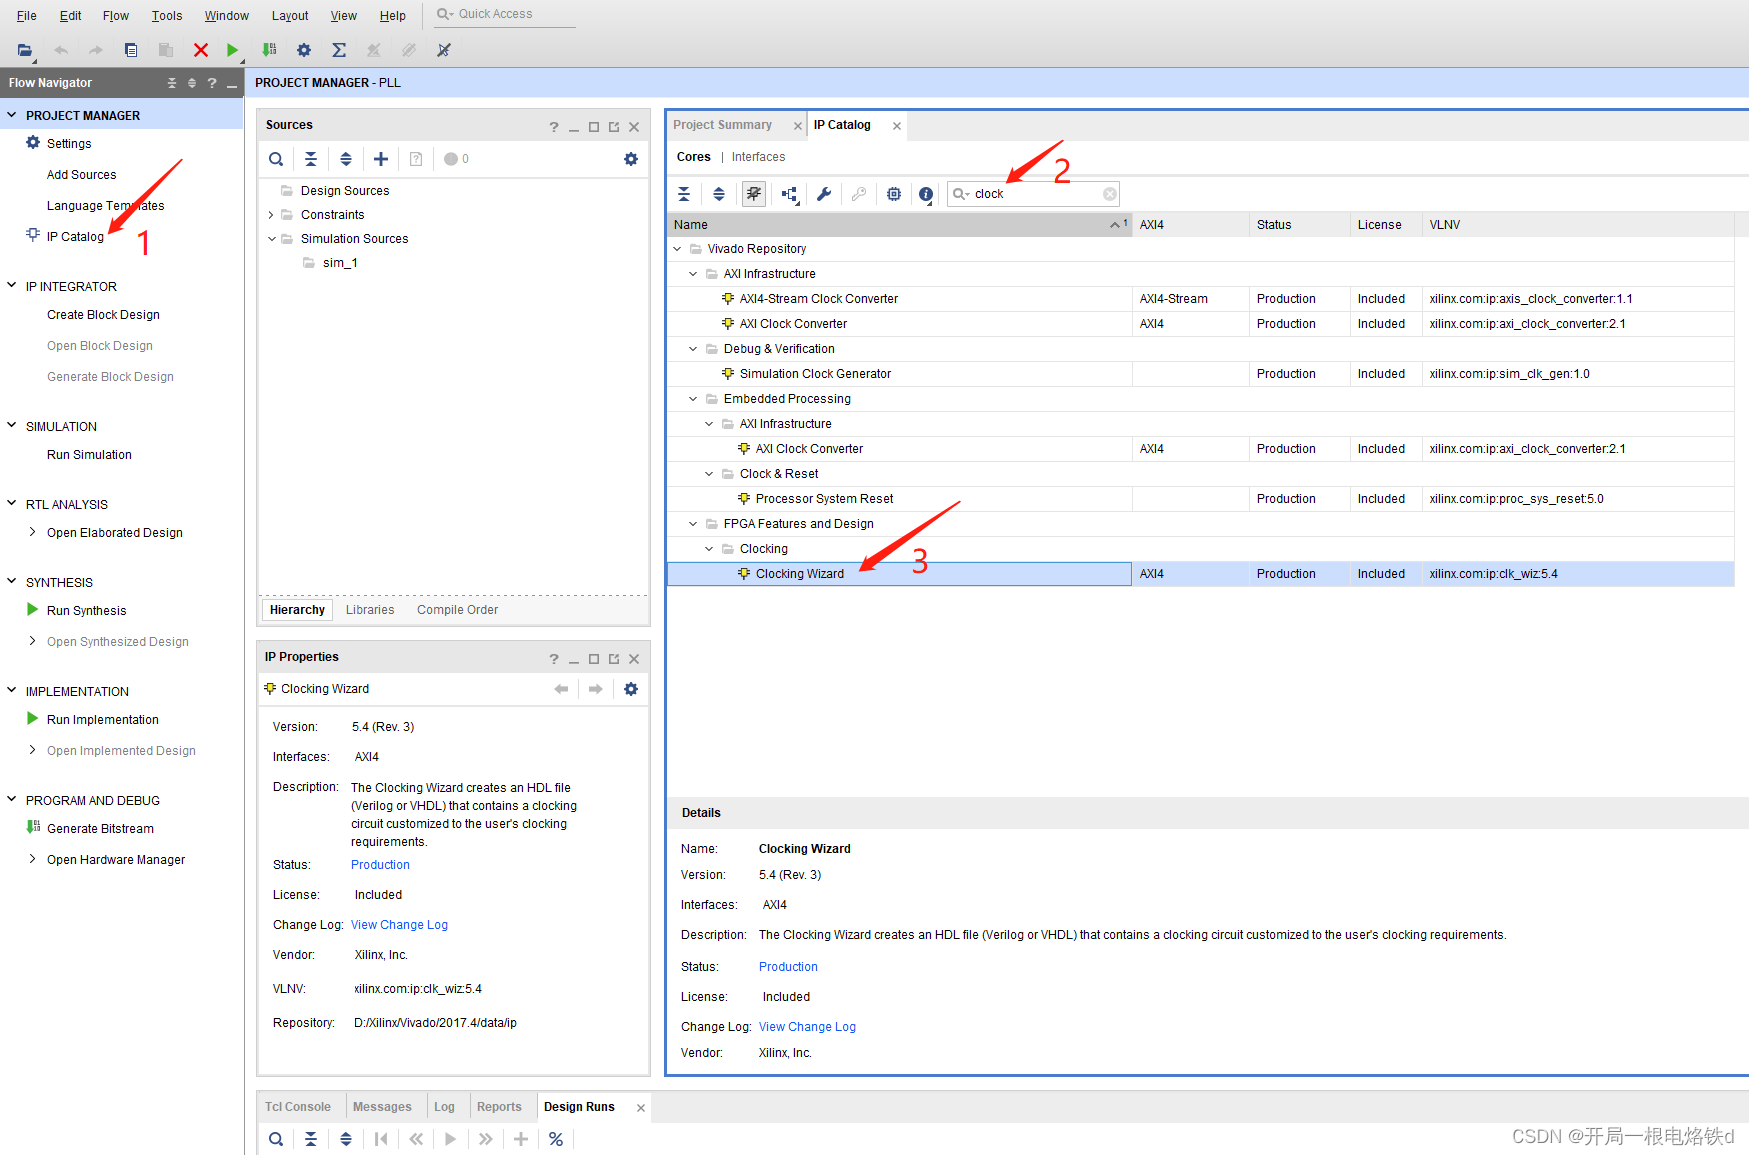This screenshot has height=1155, width=1749.
Task: Select the Processor System Reset row
Action: click(1200, 499)
